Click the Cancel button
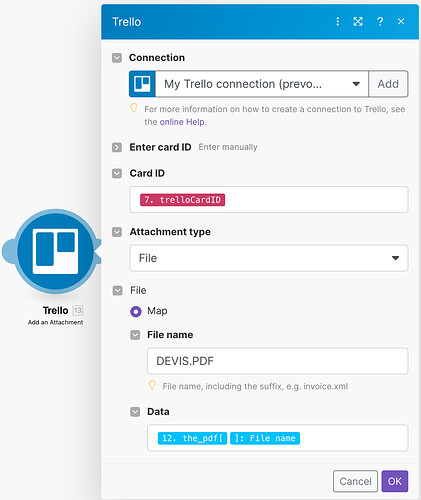 (355, 481)
